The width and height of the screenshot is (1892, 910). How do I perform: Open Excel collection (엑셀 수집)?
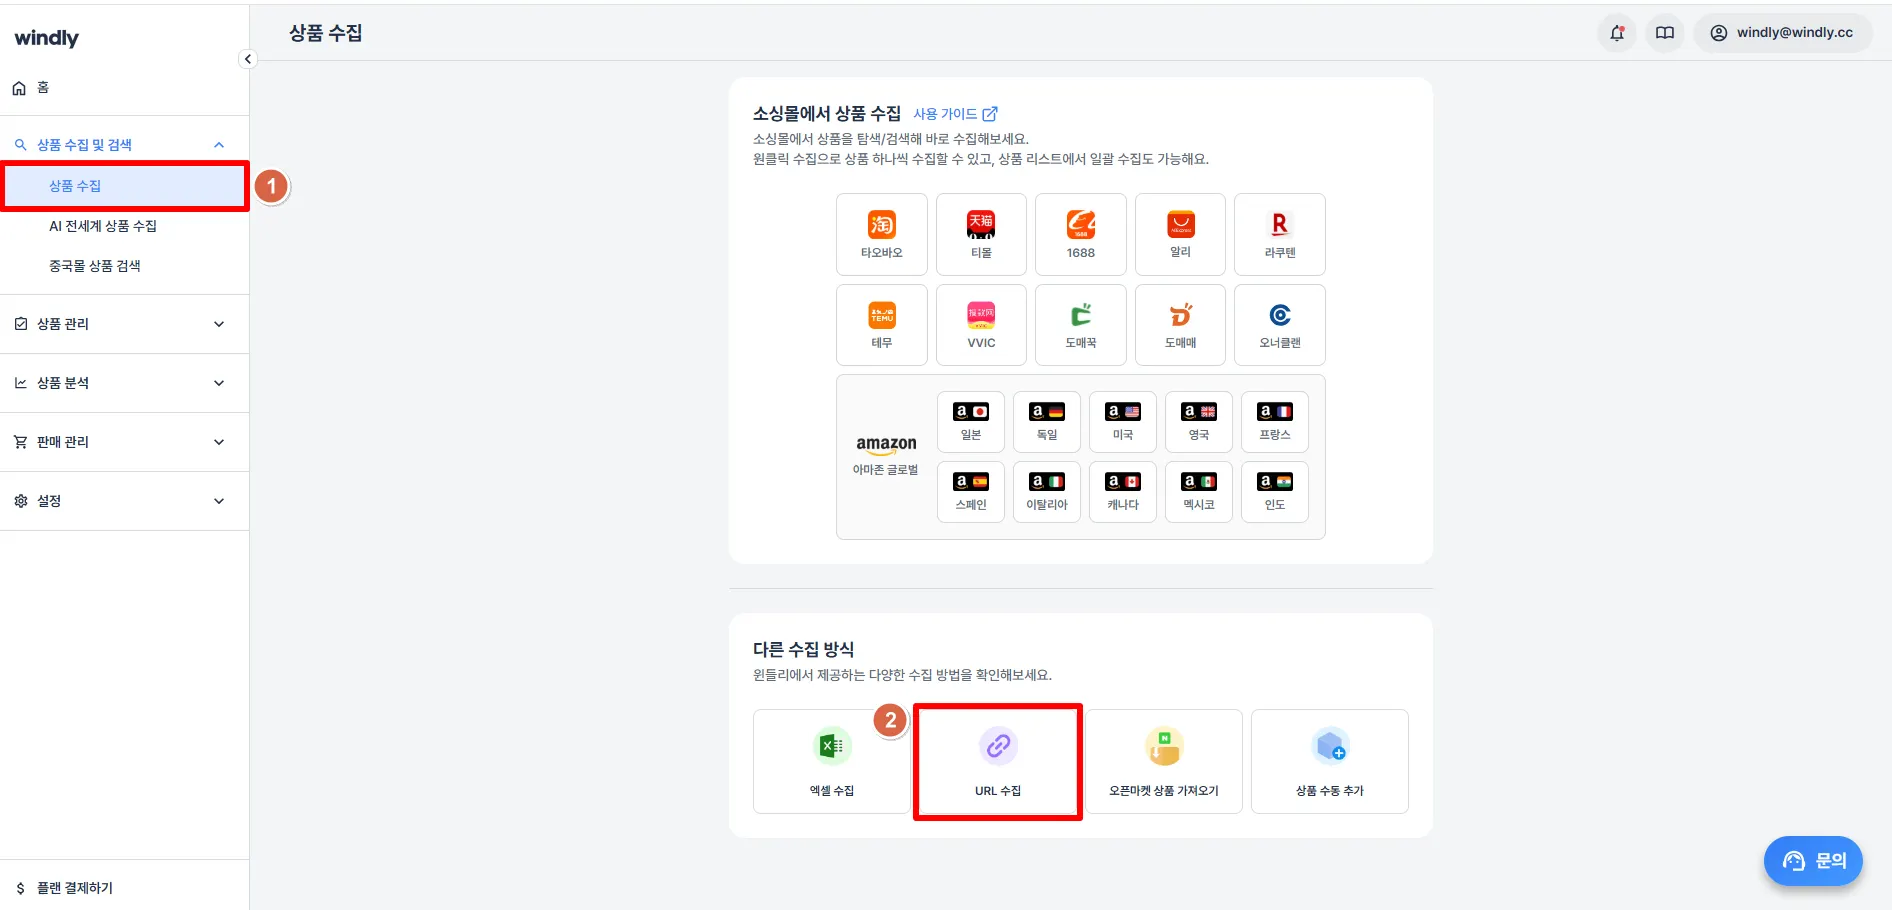click(x=832, y=762)
